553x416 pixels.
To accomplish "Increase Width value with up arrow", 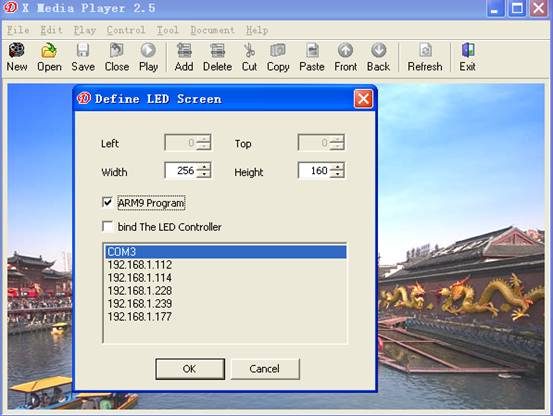I will coord(203,166).
